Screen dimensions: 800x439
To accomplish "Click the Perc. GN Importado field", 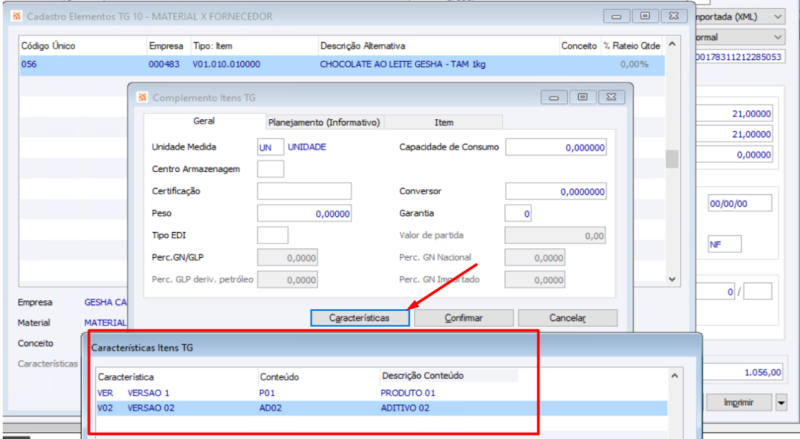I will (535, 280).
